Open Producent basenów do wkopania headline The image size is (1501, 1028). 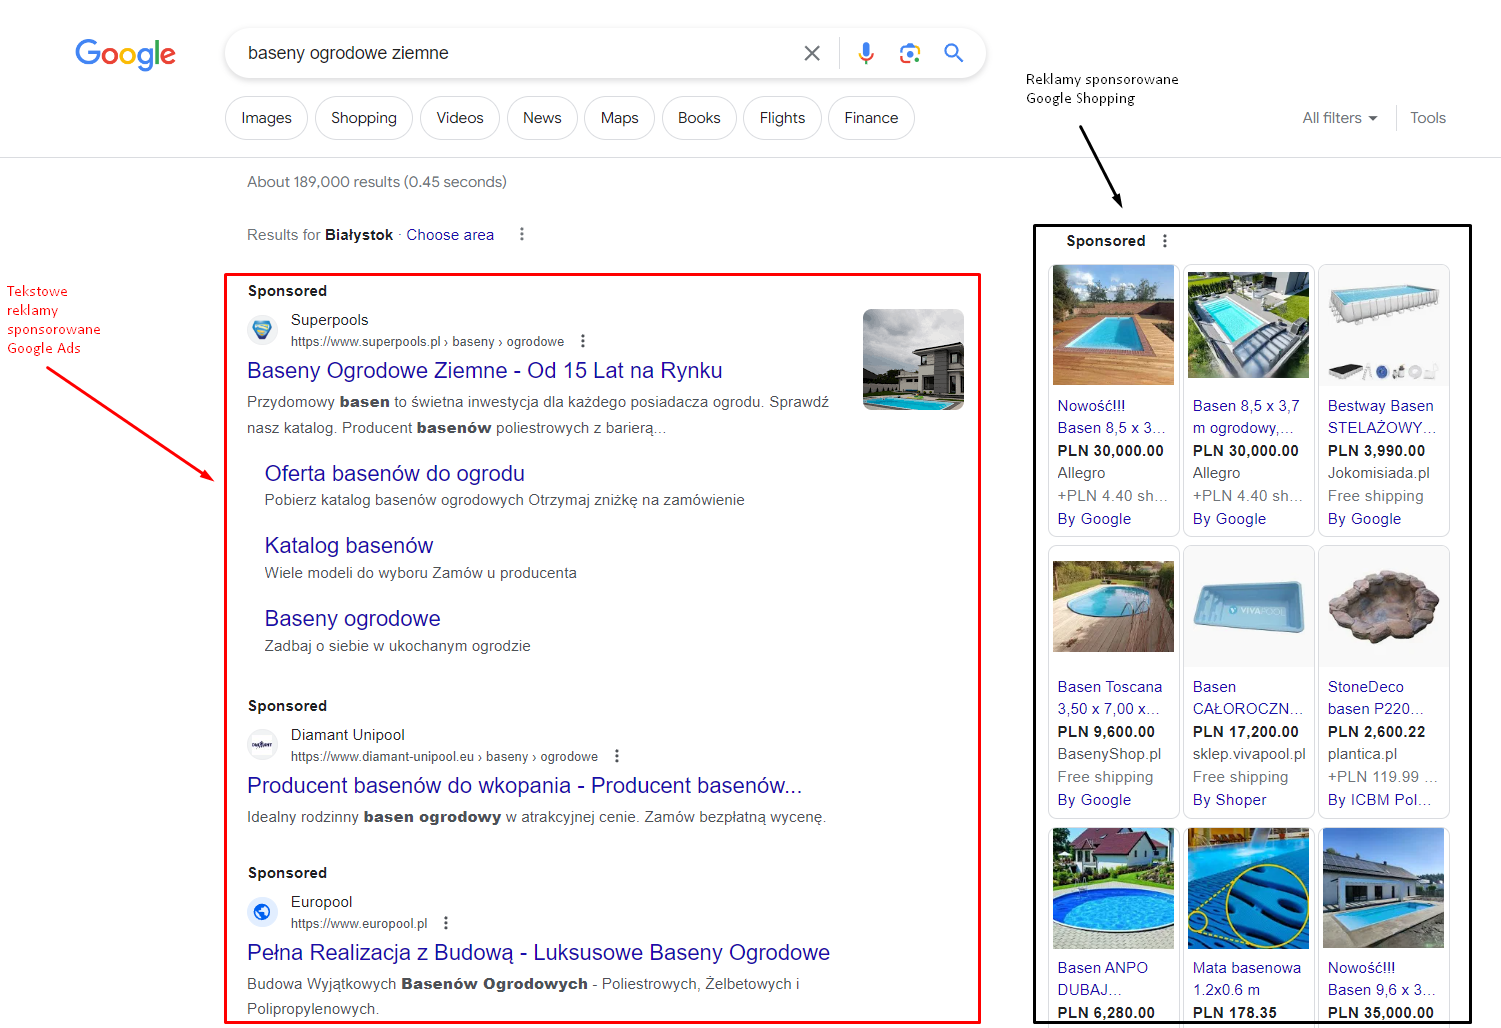[x=525, y=786]
